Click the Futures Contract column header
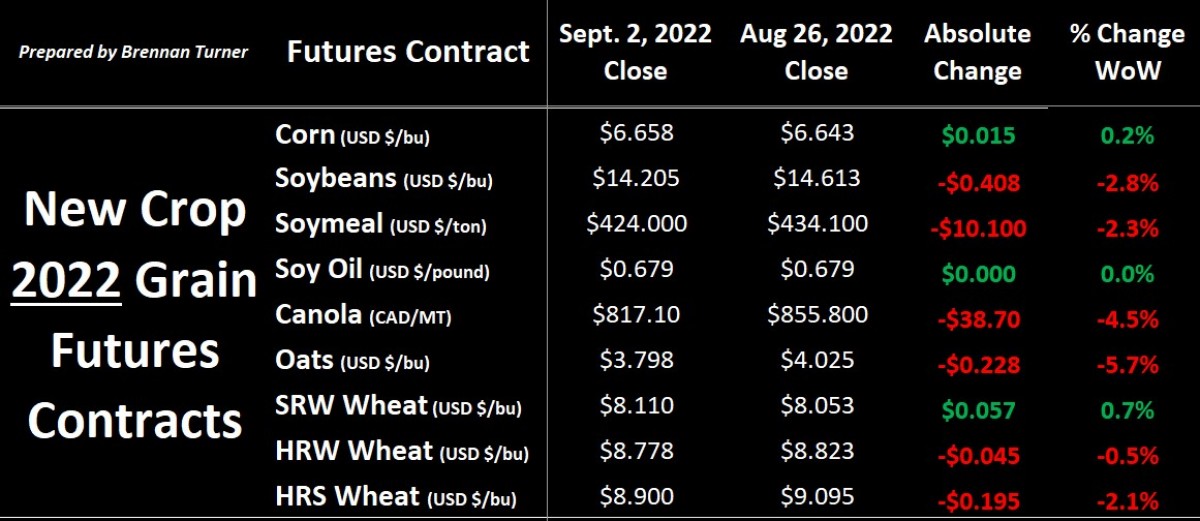The height and width of the screenshot is (521, 1200). tap(408, 51)
